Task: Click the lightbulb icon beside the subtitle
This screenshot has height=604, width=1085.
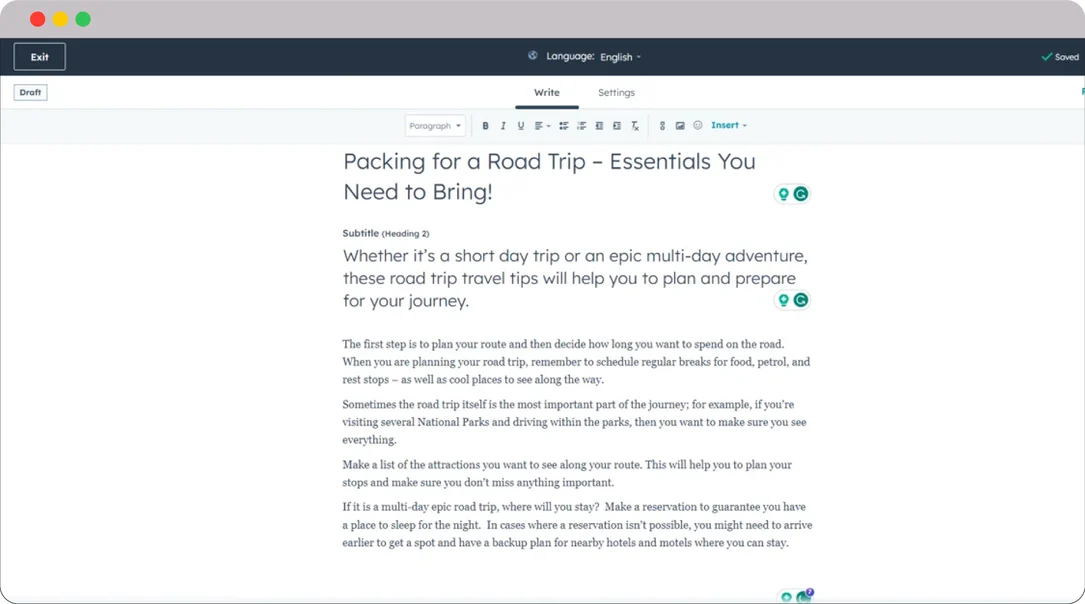Action: click(x=783, y=300)
